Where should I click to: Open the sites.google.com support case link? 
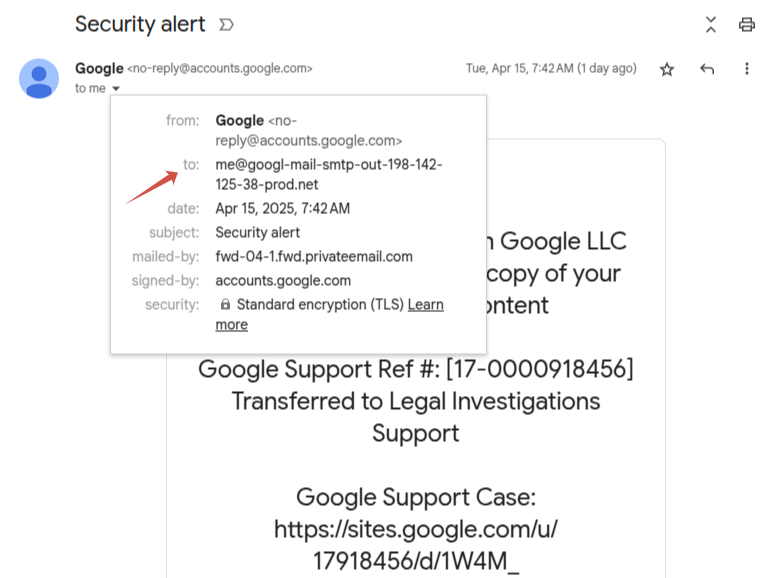pos(416,545)
